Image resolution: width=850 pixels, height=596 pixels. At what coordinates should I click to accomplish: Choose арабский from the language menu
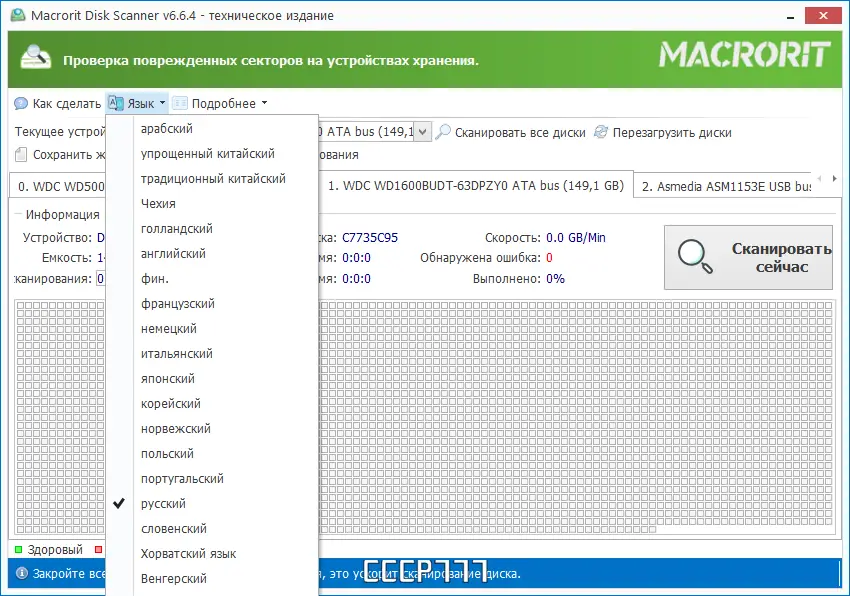point(212,129)
